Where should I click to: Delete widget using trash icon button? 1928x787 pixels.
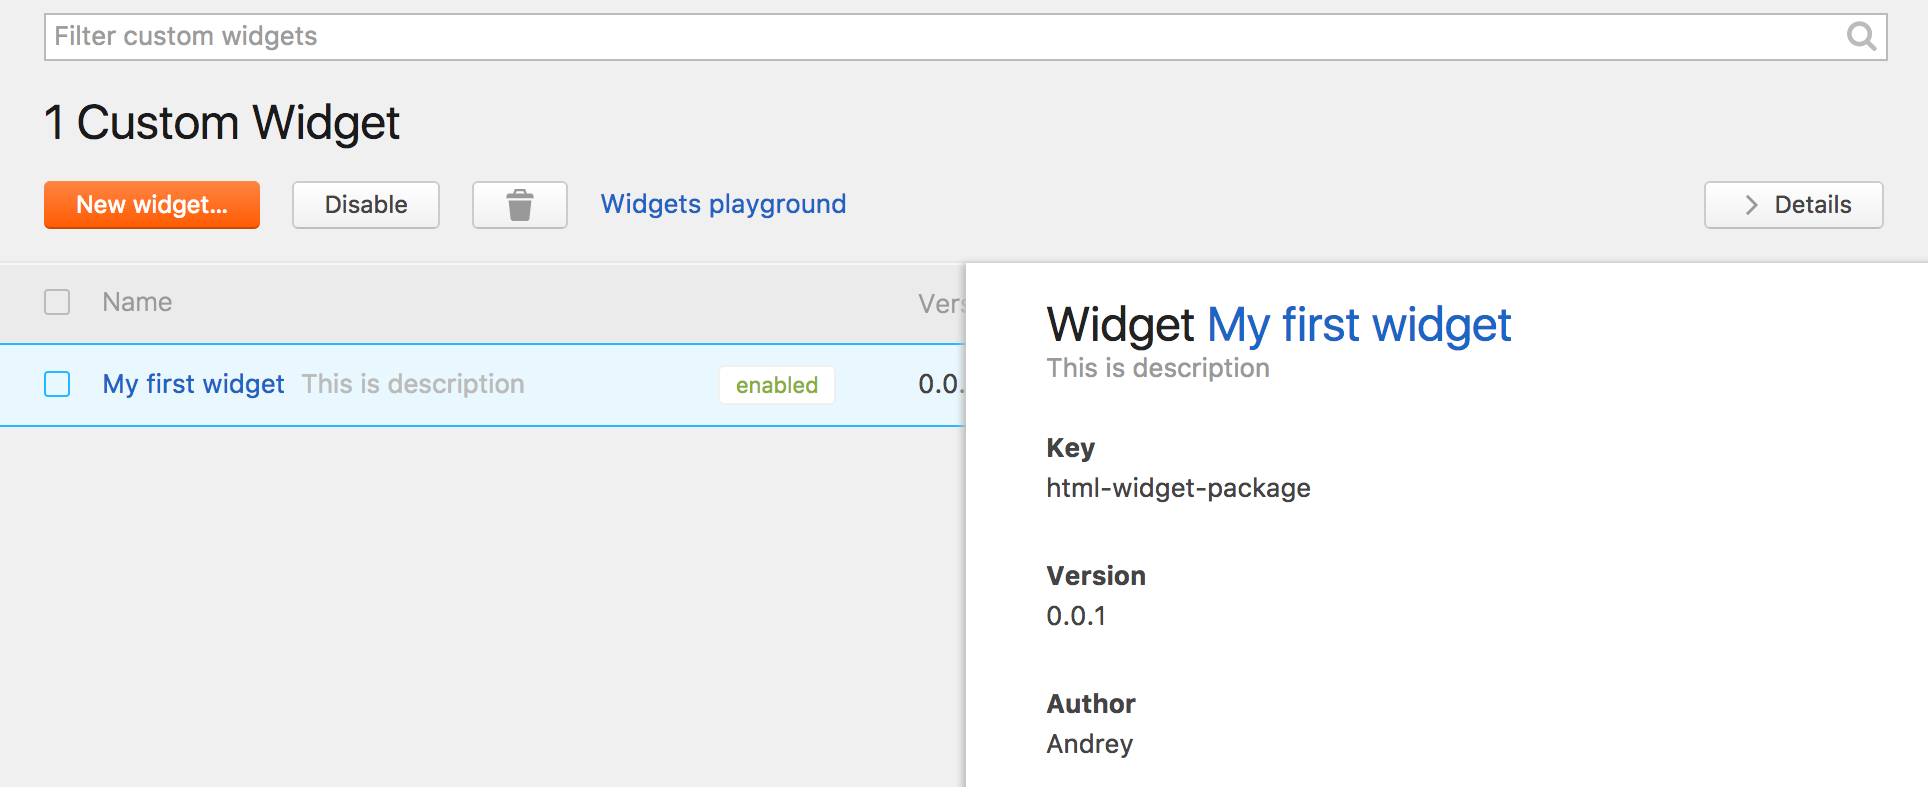pos(520,205)
